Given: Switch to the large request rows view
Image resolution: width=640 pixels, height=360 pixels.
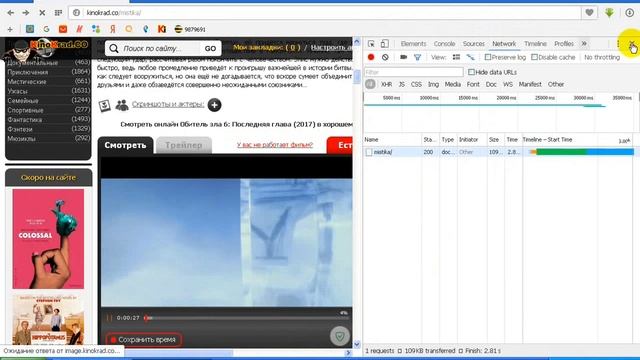Looking at the screenshot, I should tap(456, 58).
